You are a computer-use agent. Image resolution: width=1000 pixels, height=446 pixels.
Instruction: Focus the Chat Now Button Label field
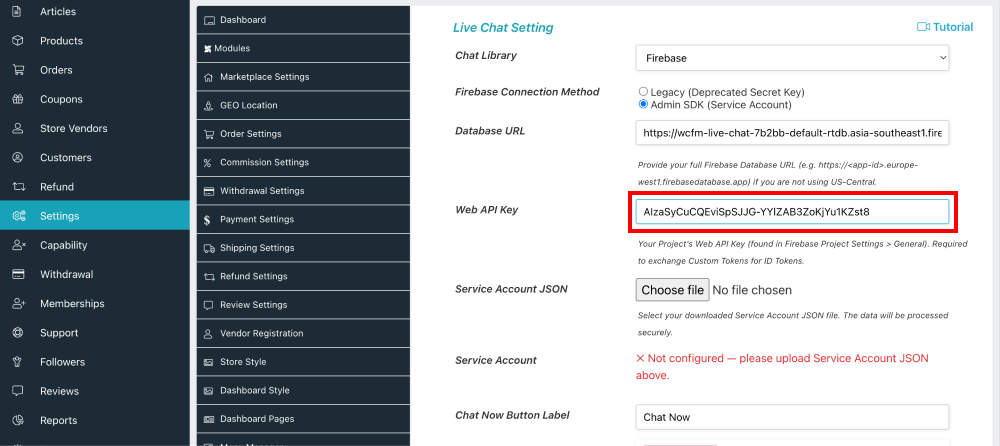point(792,417)
